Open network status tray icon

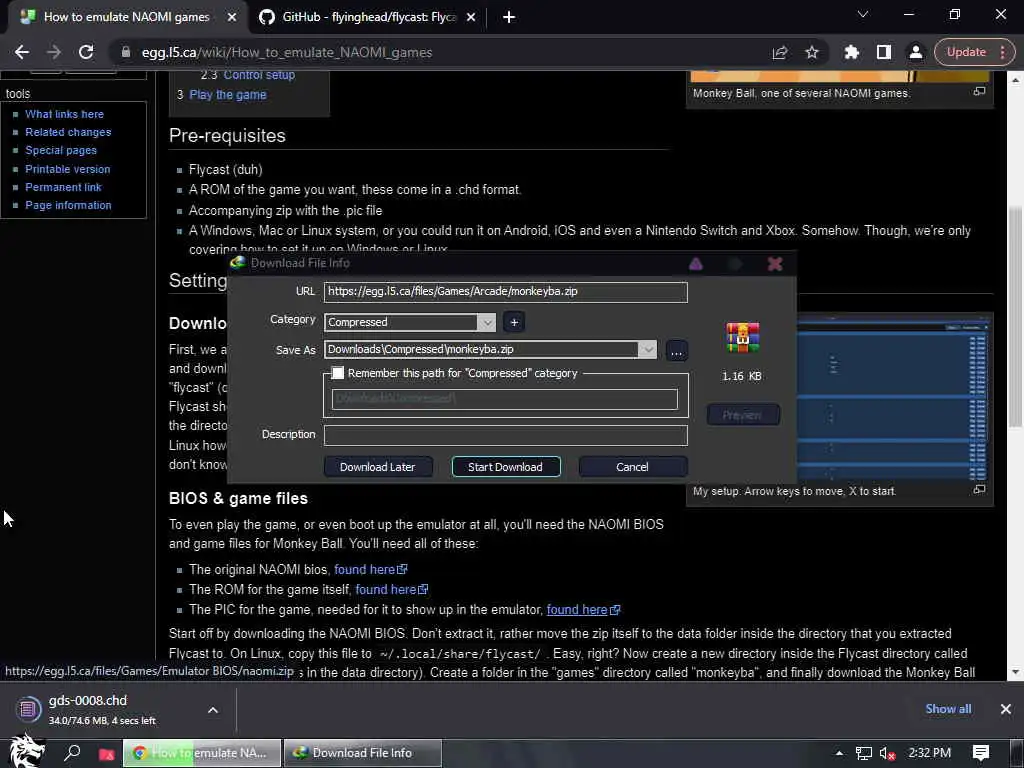[863, 754]
